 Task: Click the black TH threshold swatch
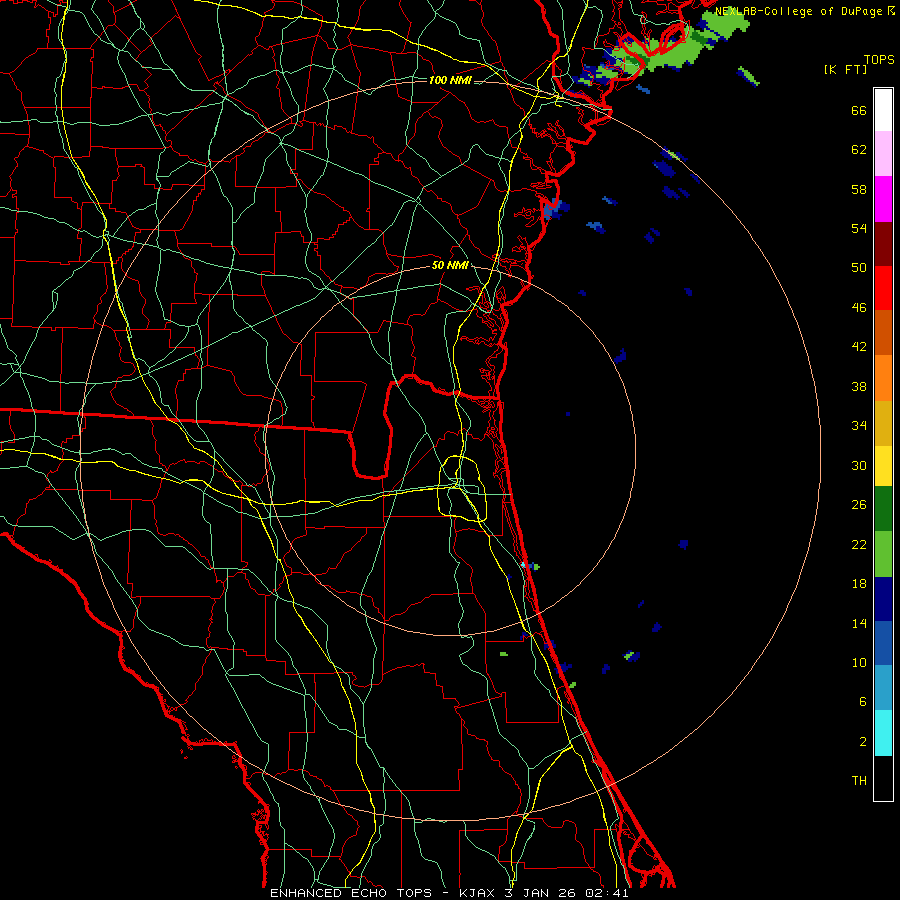883,778
